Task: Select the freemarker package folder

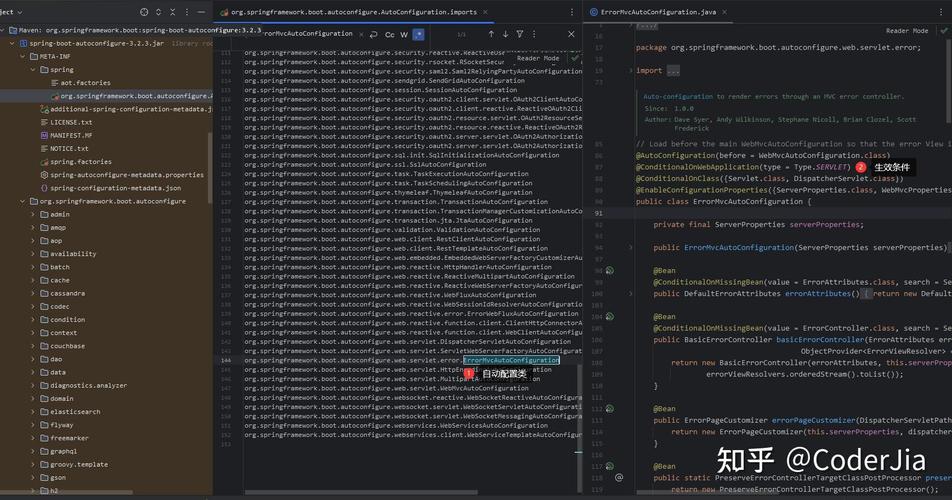Action: point(64,438)
